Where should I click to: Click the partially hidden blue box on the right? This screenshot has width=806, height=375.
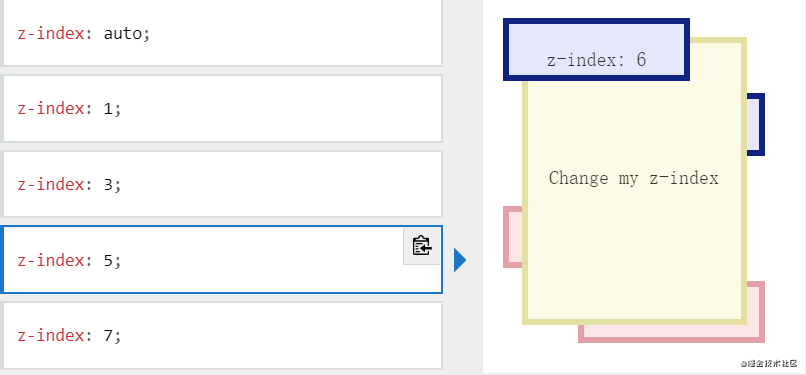tap(756, 124)
